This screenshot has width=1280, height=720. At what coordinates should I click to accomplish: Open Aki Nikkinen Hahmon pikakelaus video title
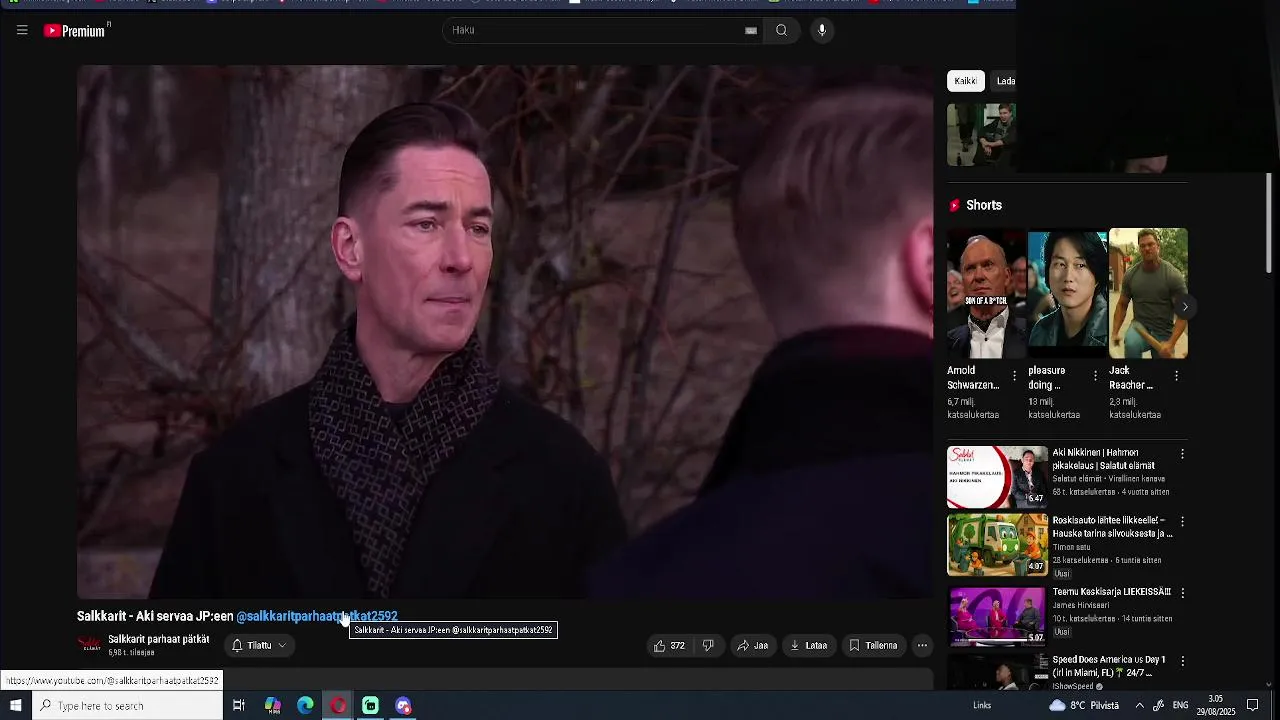point(1103,459)
